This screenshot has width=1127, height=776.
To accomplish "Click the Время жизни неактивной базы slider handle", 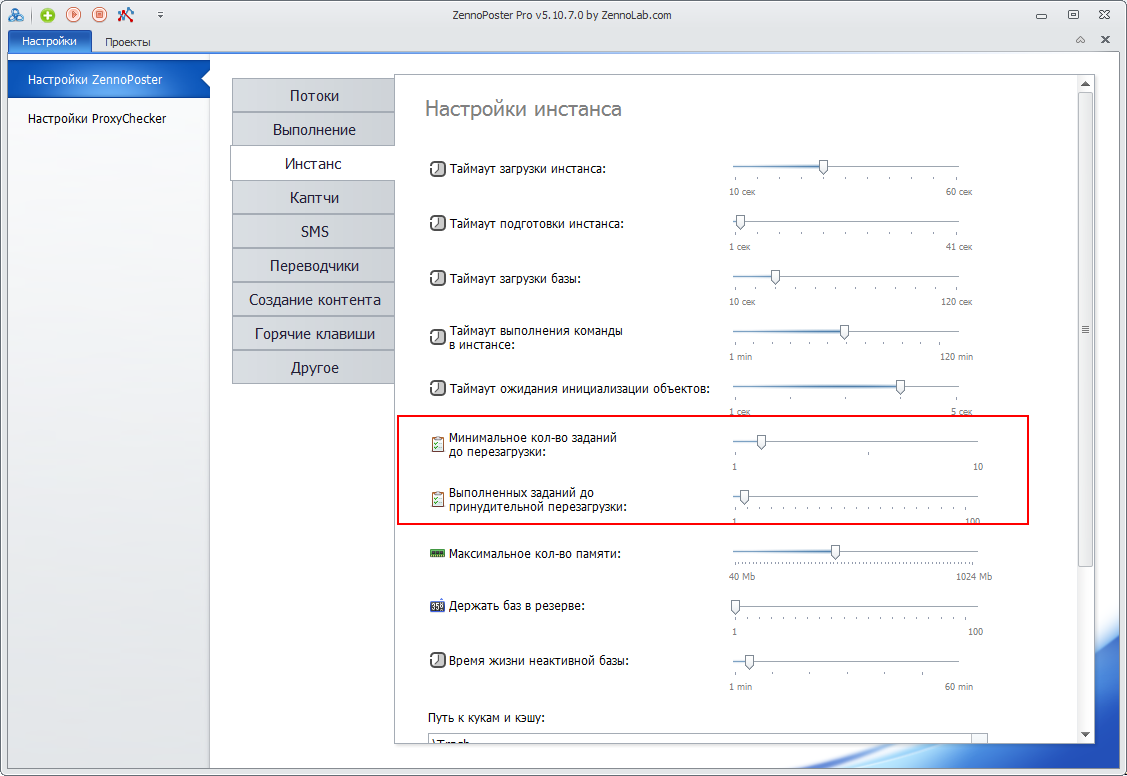I will pos(749,662).
